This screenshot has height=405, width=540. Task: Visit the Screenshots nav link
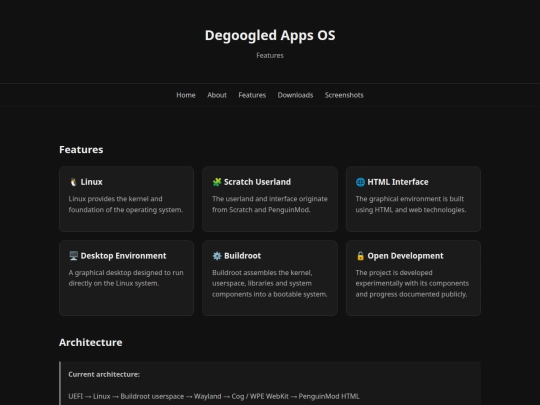click(x=344, y=95)
